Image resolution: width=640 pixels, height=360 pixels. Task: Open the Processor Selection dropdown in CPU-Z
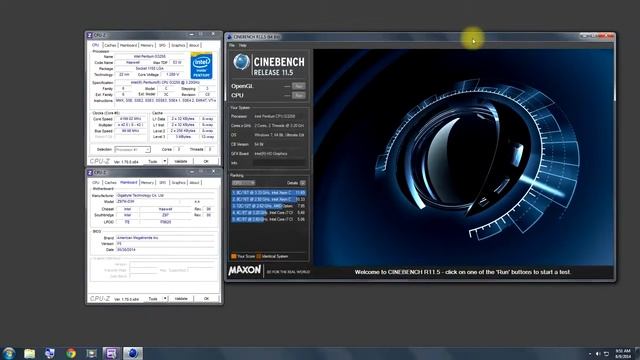coord(132,150)
